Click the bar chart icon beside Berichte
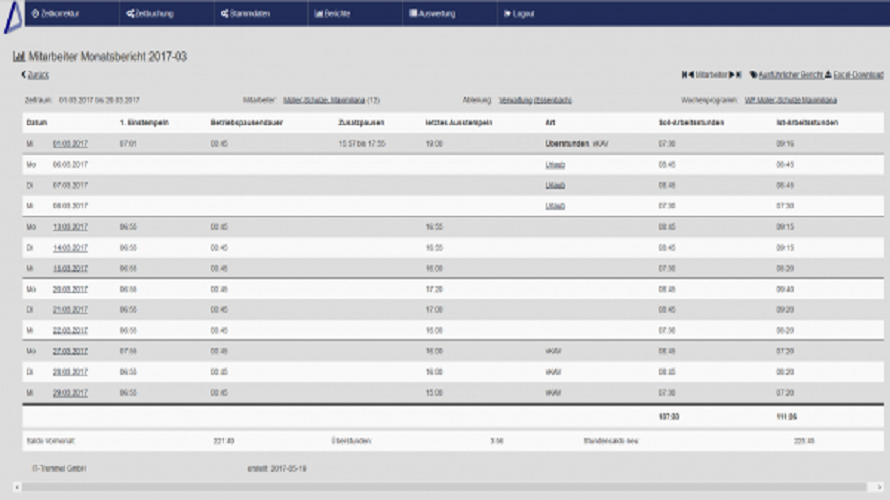The height and width of the screenshot is (500, 890). [318, 14]
